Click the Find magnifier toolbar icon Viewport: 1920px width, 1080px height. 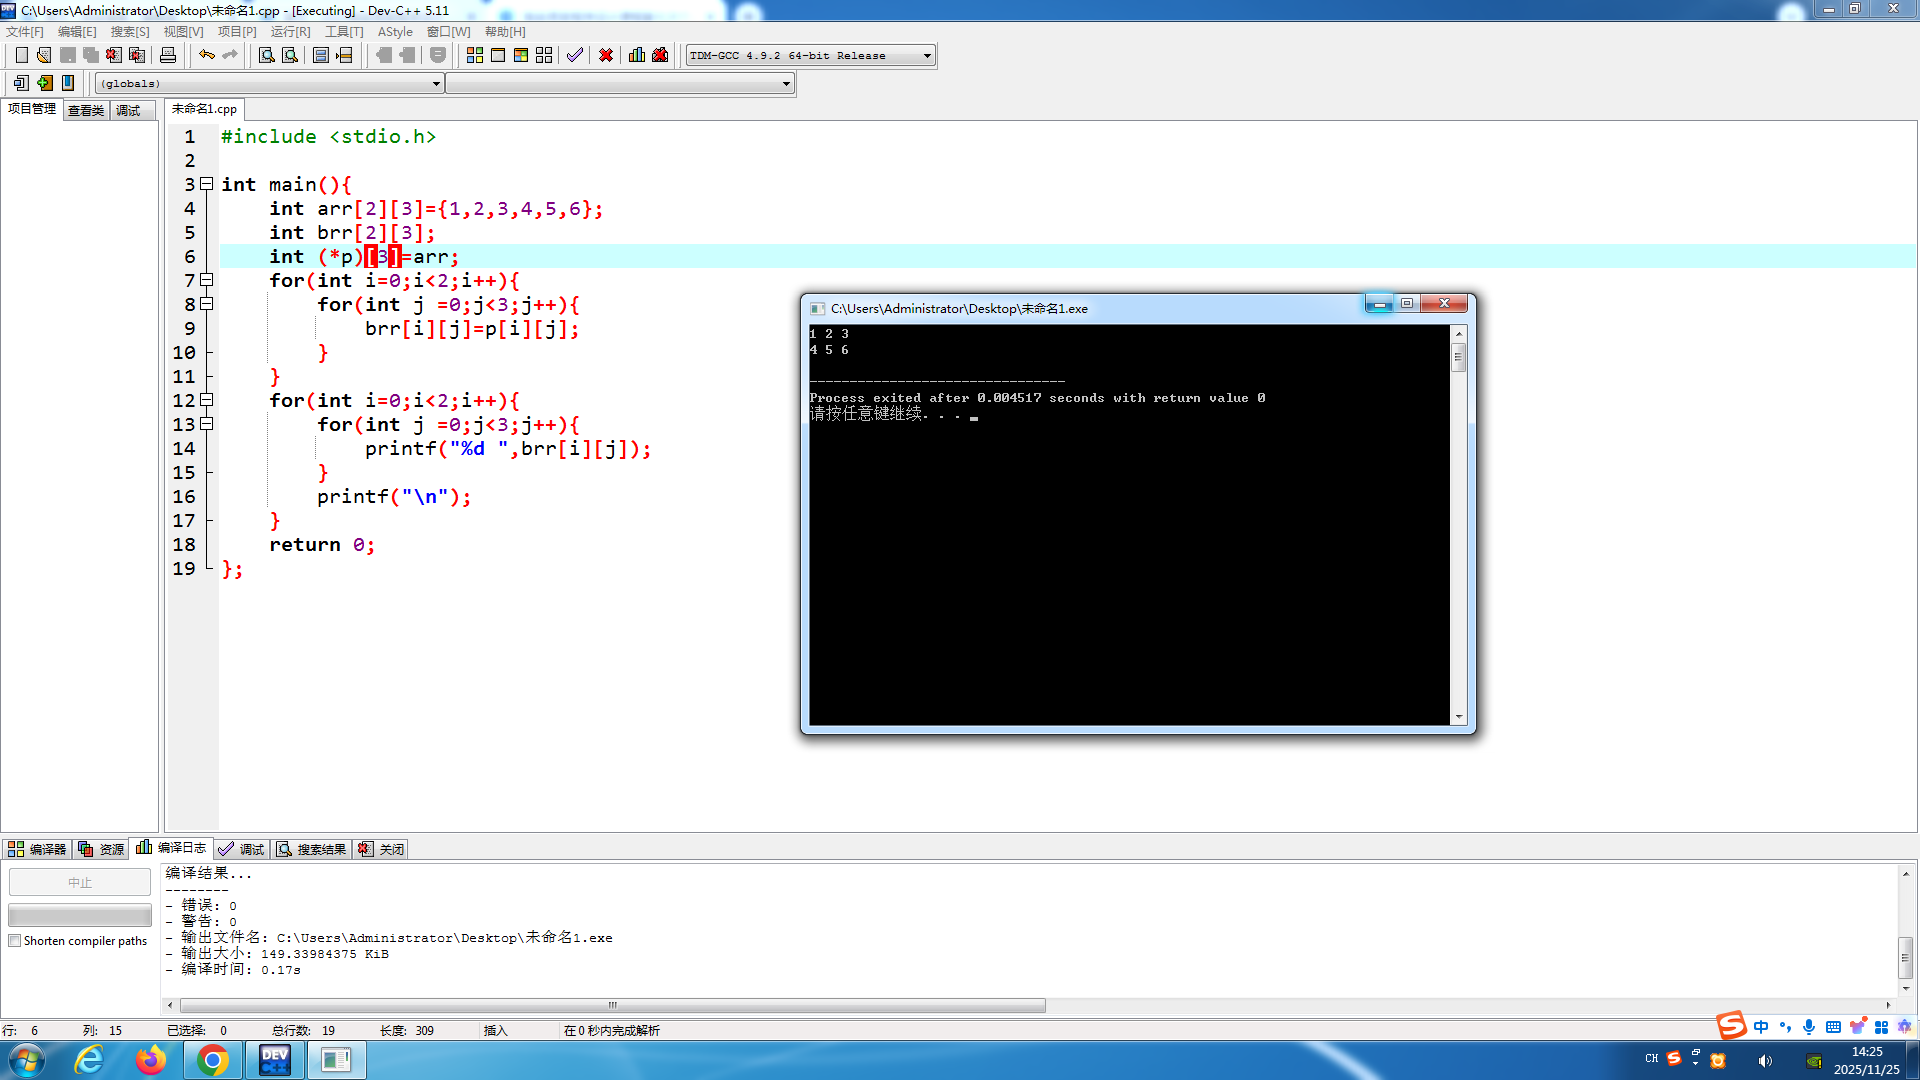coord(266,55)
